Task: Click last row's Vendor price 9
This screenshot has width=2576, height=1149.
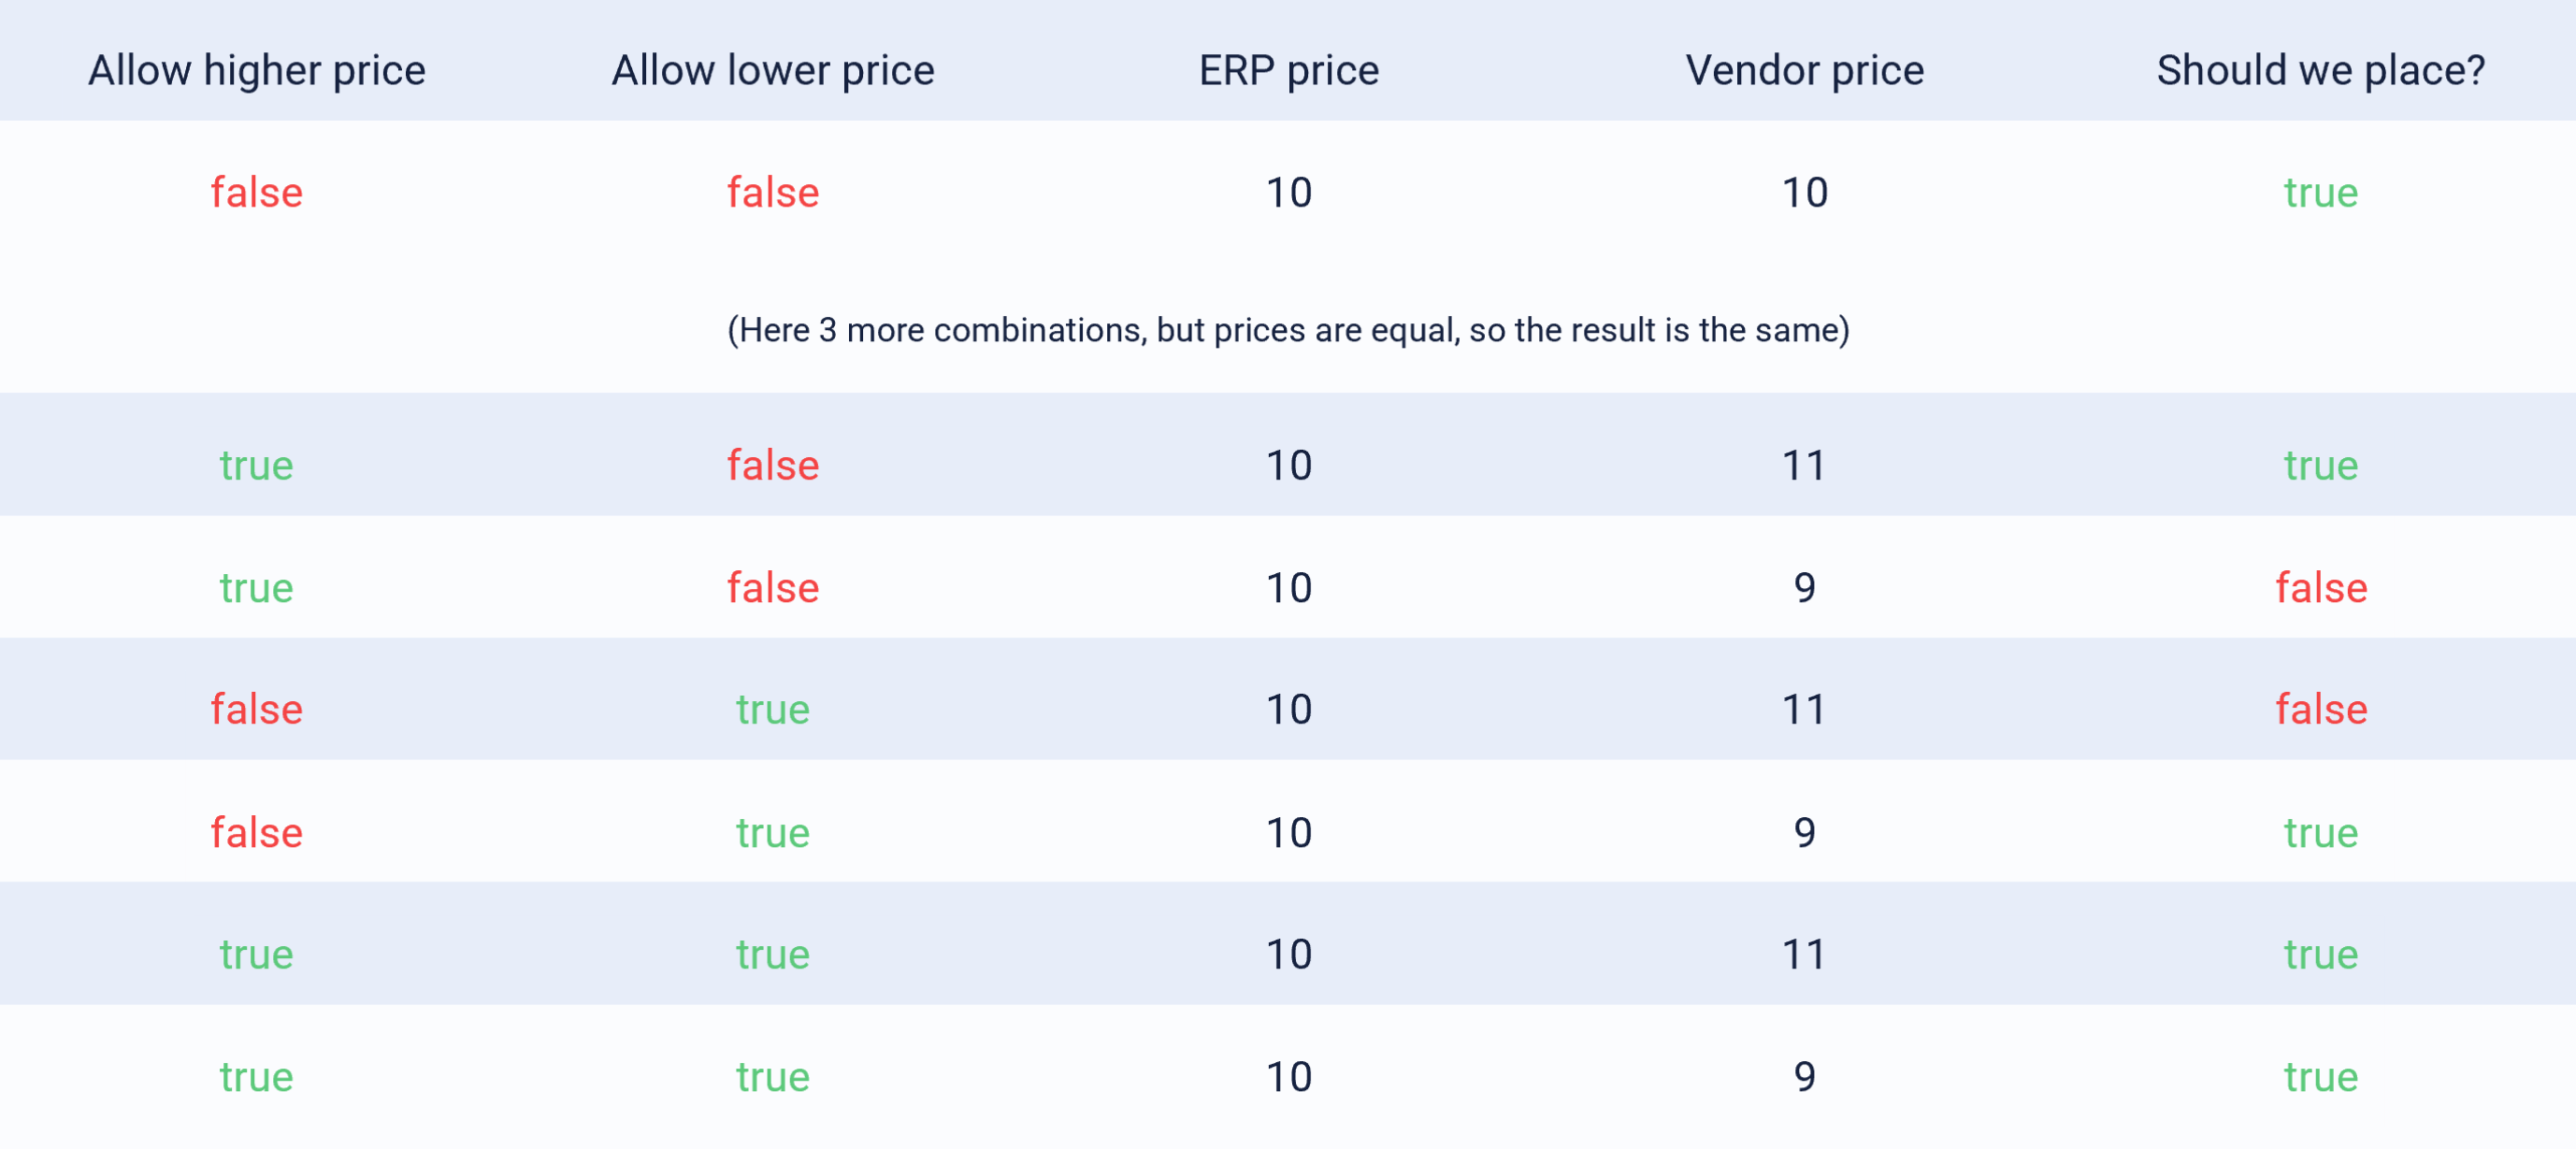Action: 1804,1077
